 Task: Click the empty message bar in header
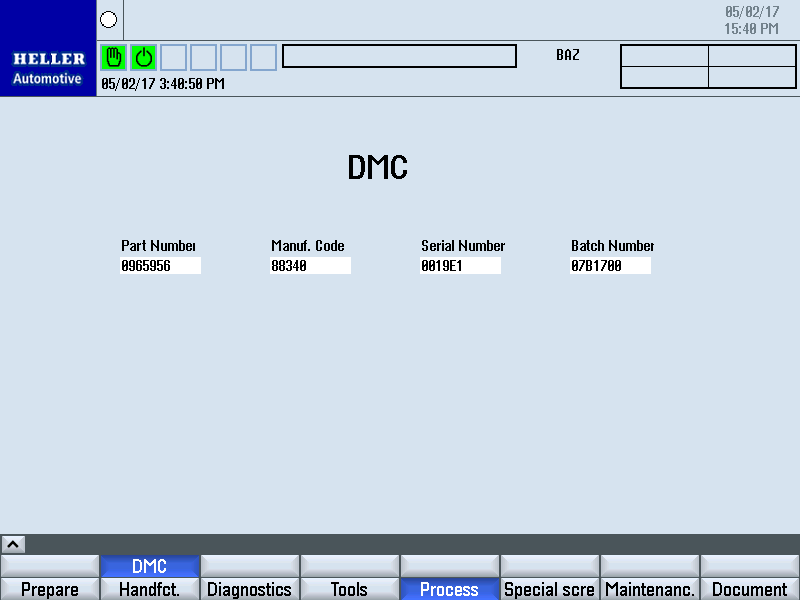tap(399, 56)
